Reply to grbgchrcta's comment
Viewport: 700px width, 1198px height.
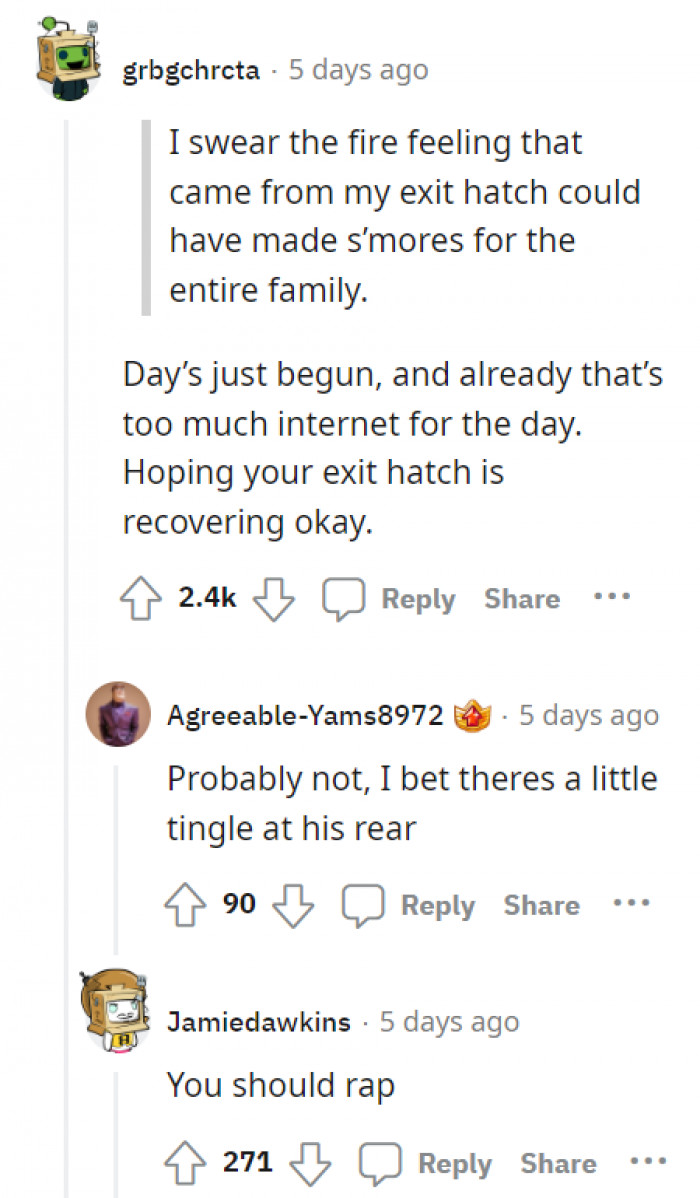pyautogui.click(x=417, y=599)
